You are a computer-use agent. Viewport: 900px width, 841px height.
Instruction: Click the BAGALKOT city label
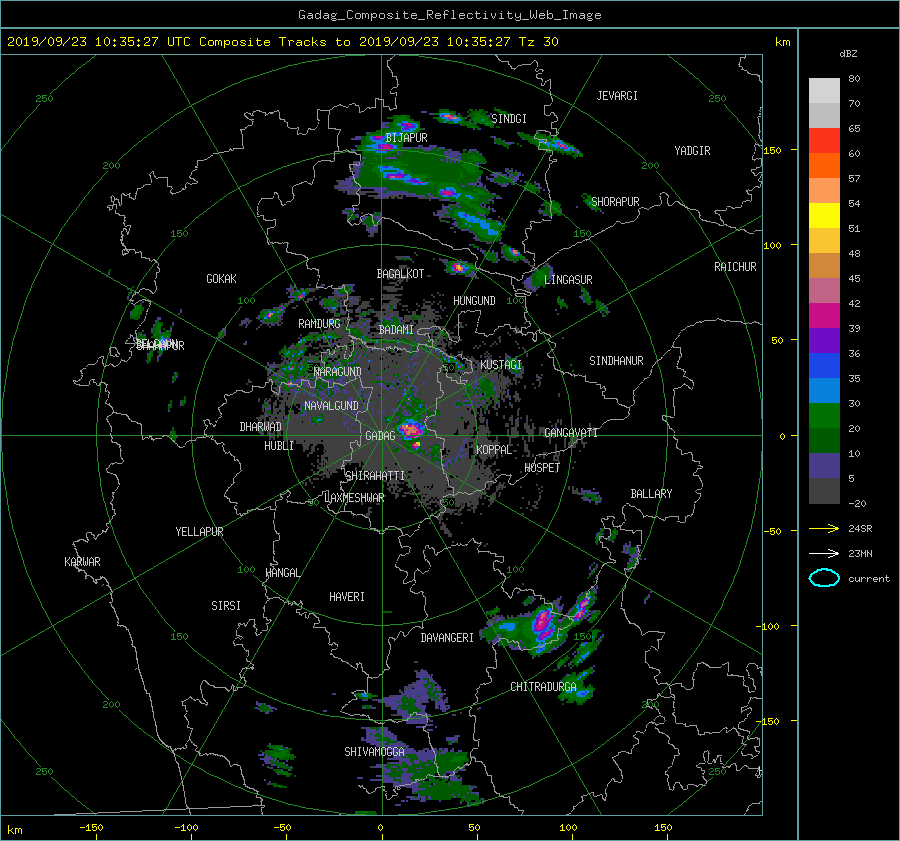point(400,274)
